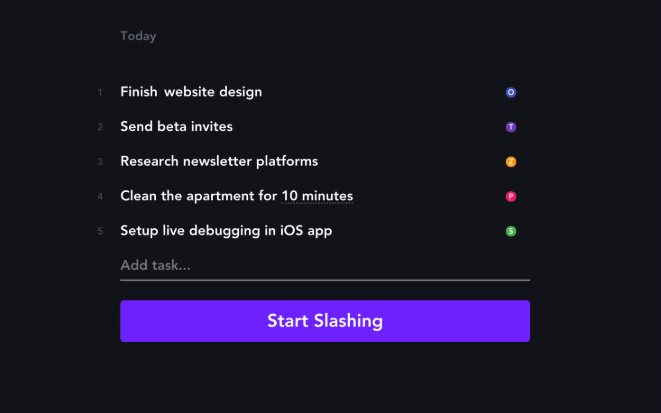The width and height of the screenshot is (661, 413).
Task: Click the pink P tag icon
Action: point(511,196)
